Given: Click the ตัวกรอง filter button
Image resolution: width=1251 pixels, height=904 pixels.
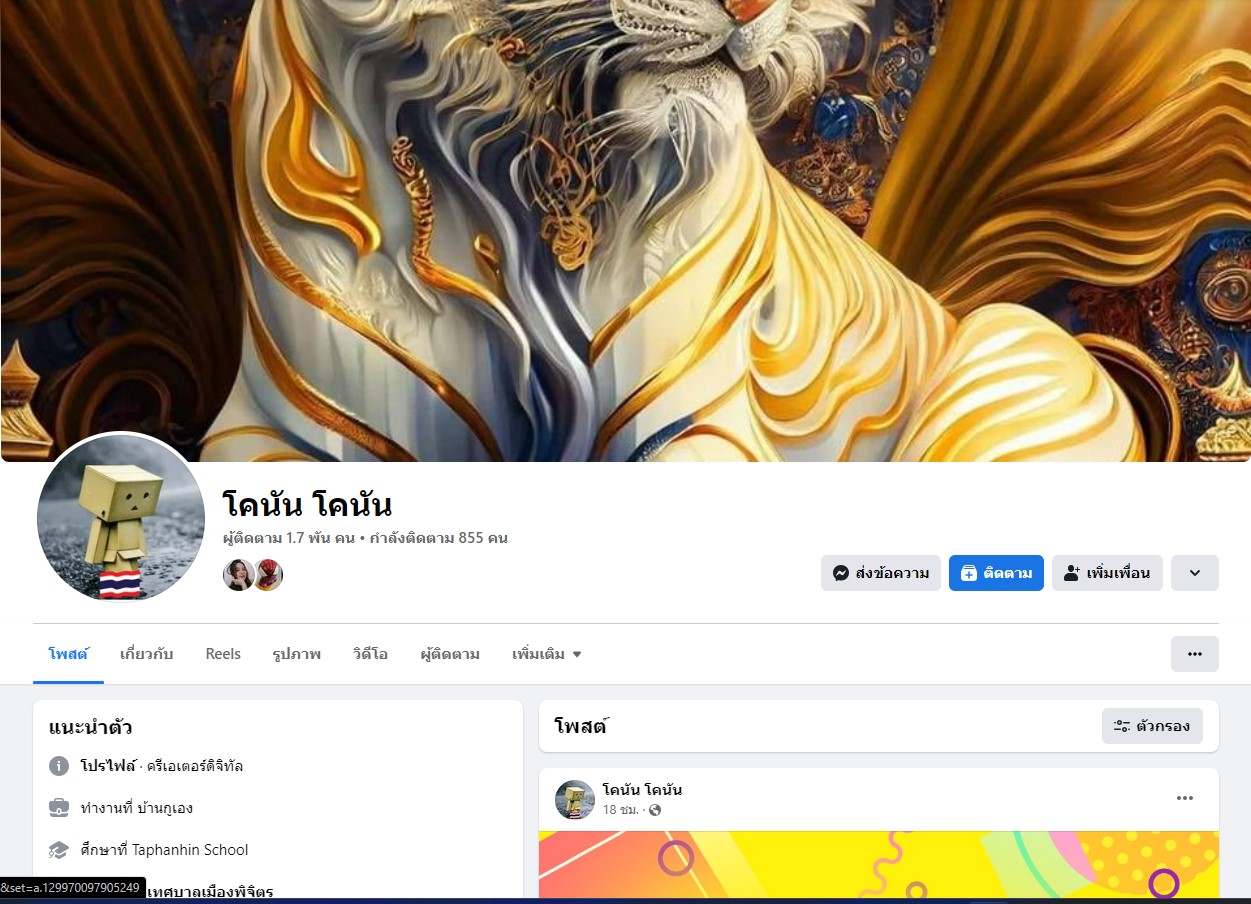Looking at the screenshot, I should click(1152, 726).
